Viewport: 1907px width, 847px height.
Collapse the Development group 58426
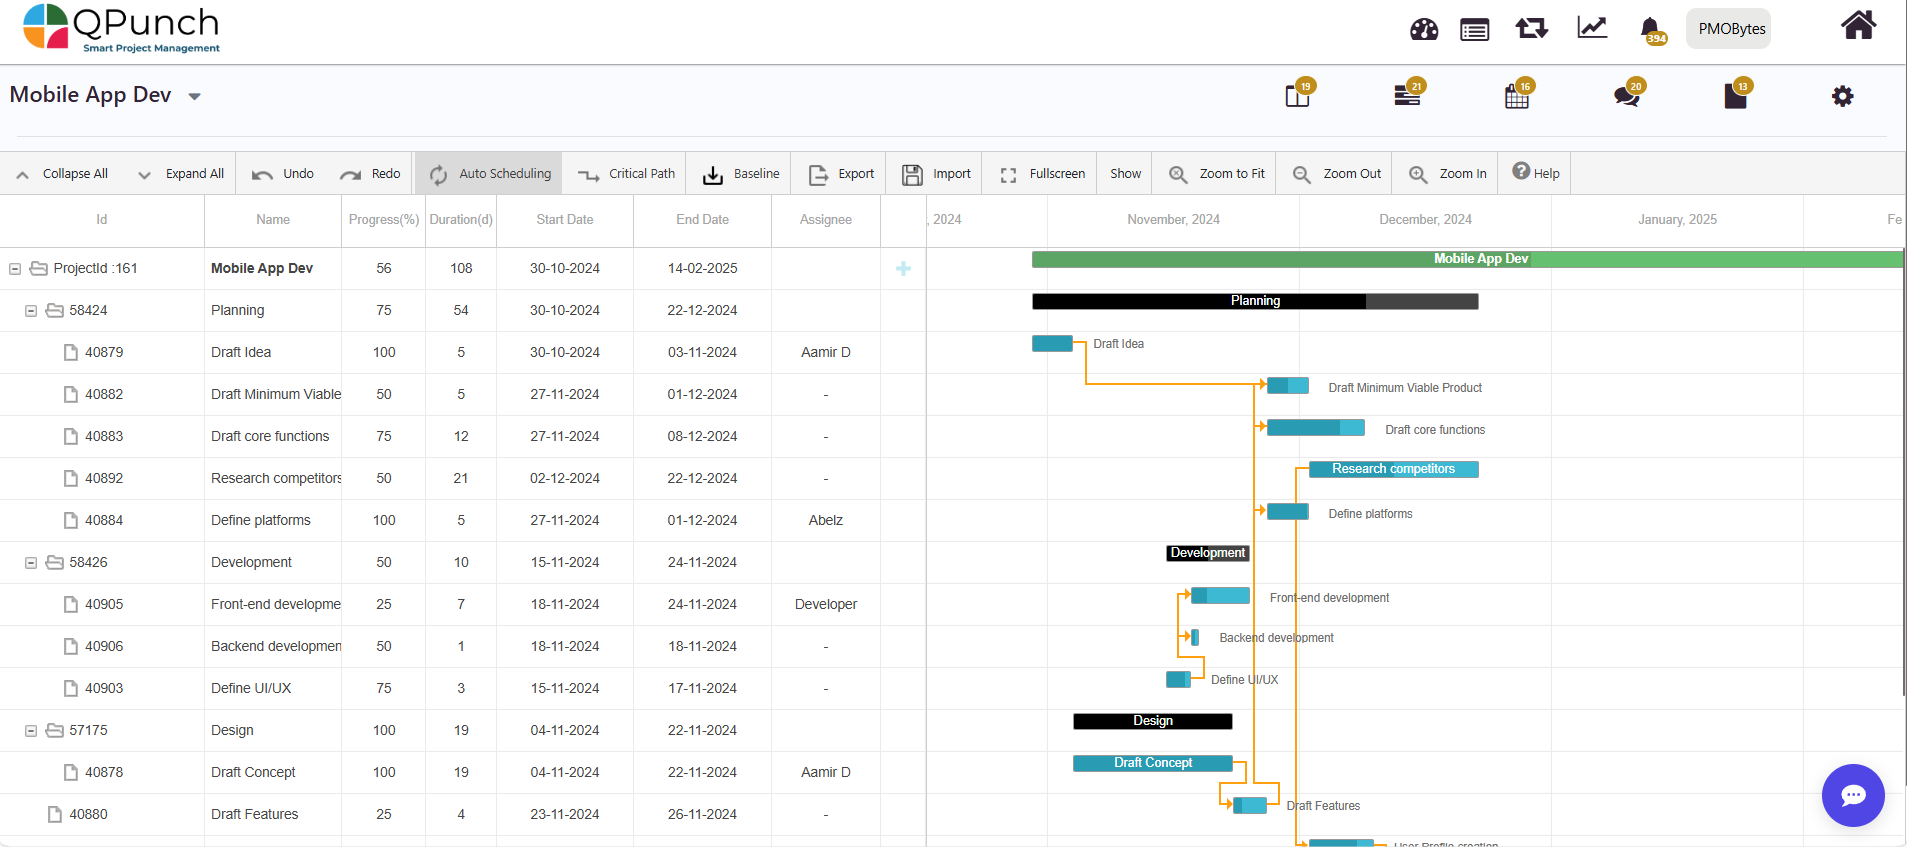(31, 563)
